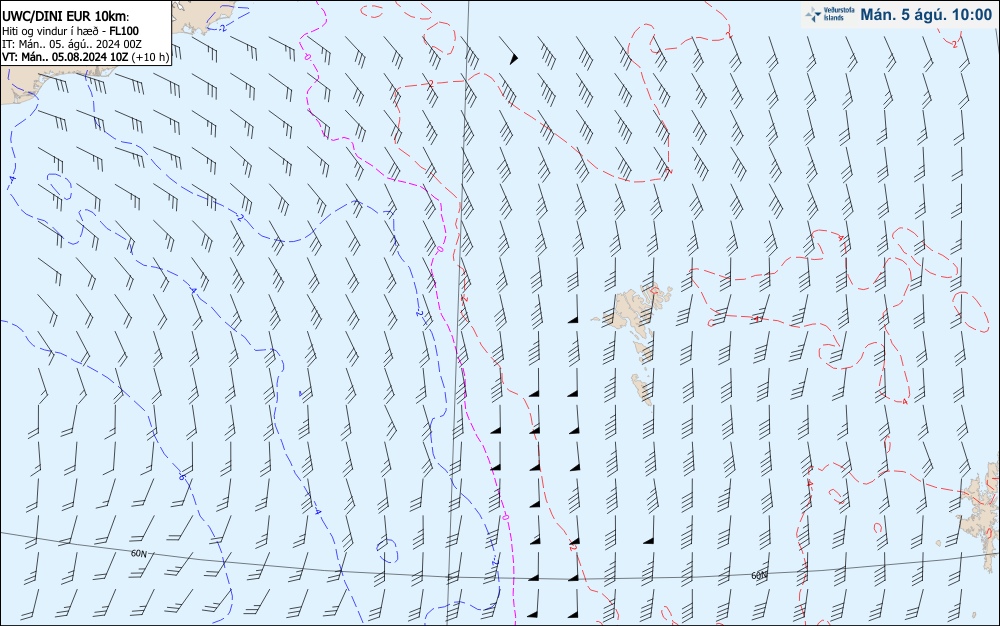Click the blue contour label 6

tap(182, 477)
